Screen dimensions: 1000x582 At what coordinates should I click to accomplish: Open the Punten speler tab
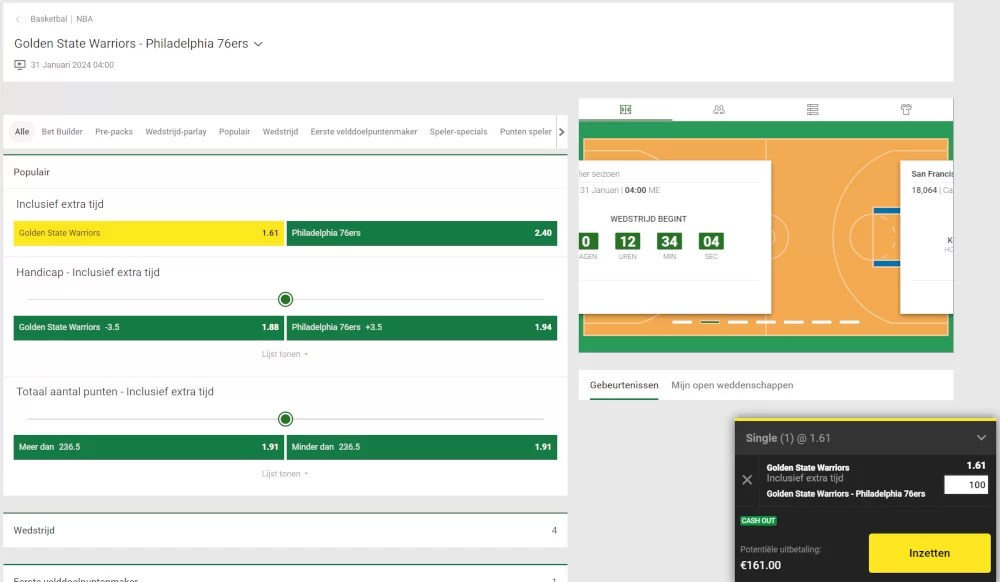[x=526, y=132]
